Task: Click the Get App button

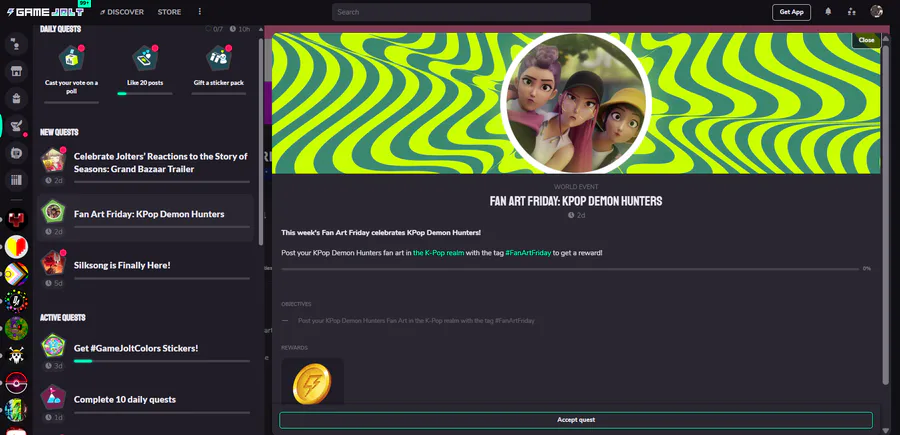Action: click(x=792, y=12)
